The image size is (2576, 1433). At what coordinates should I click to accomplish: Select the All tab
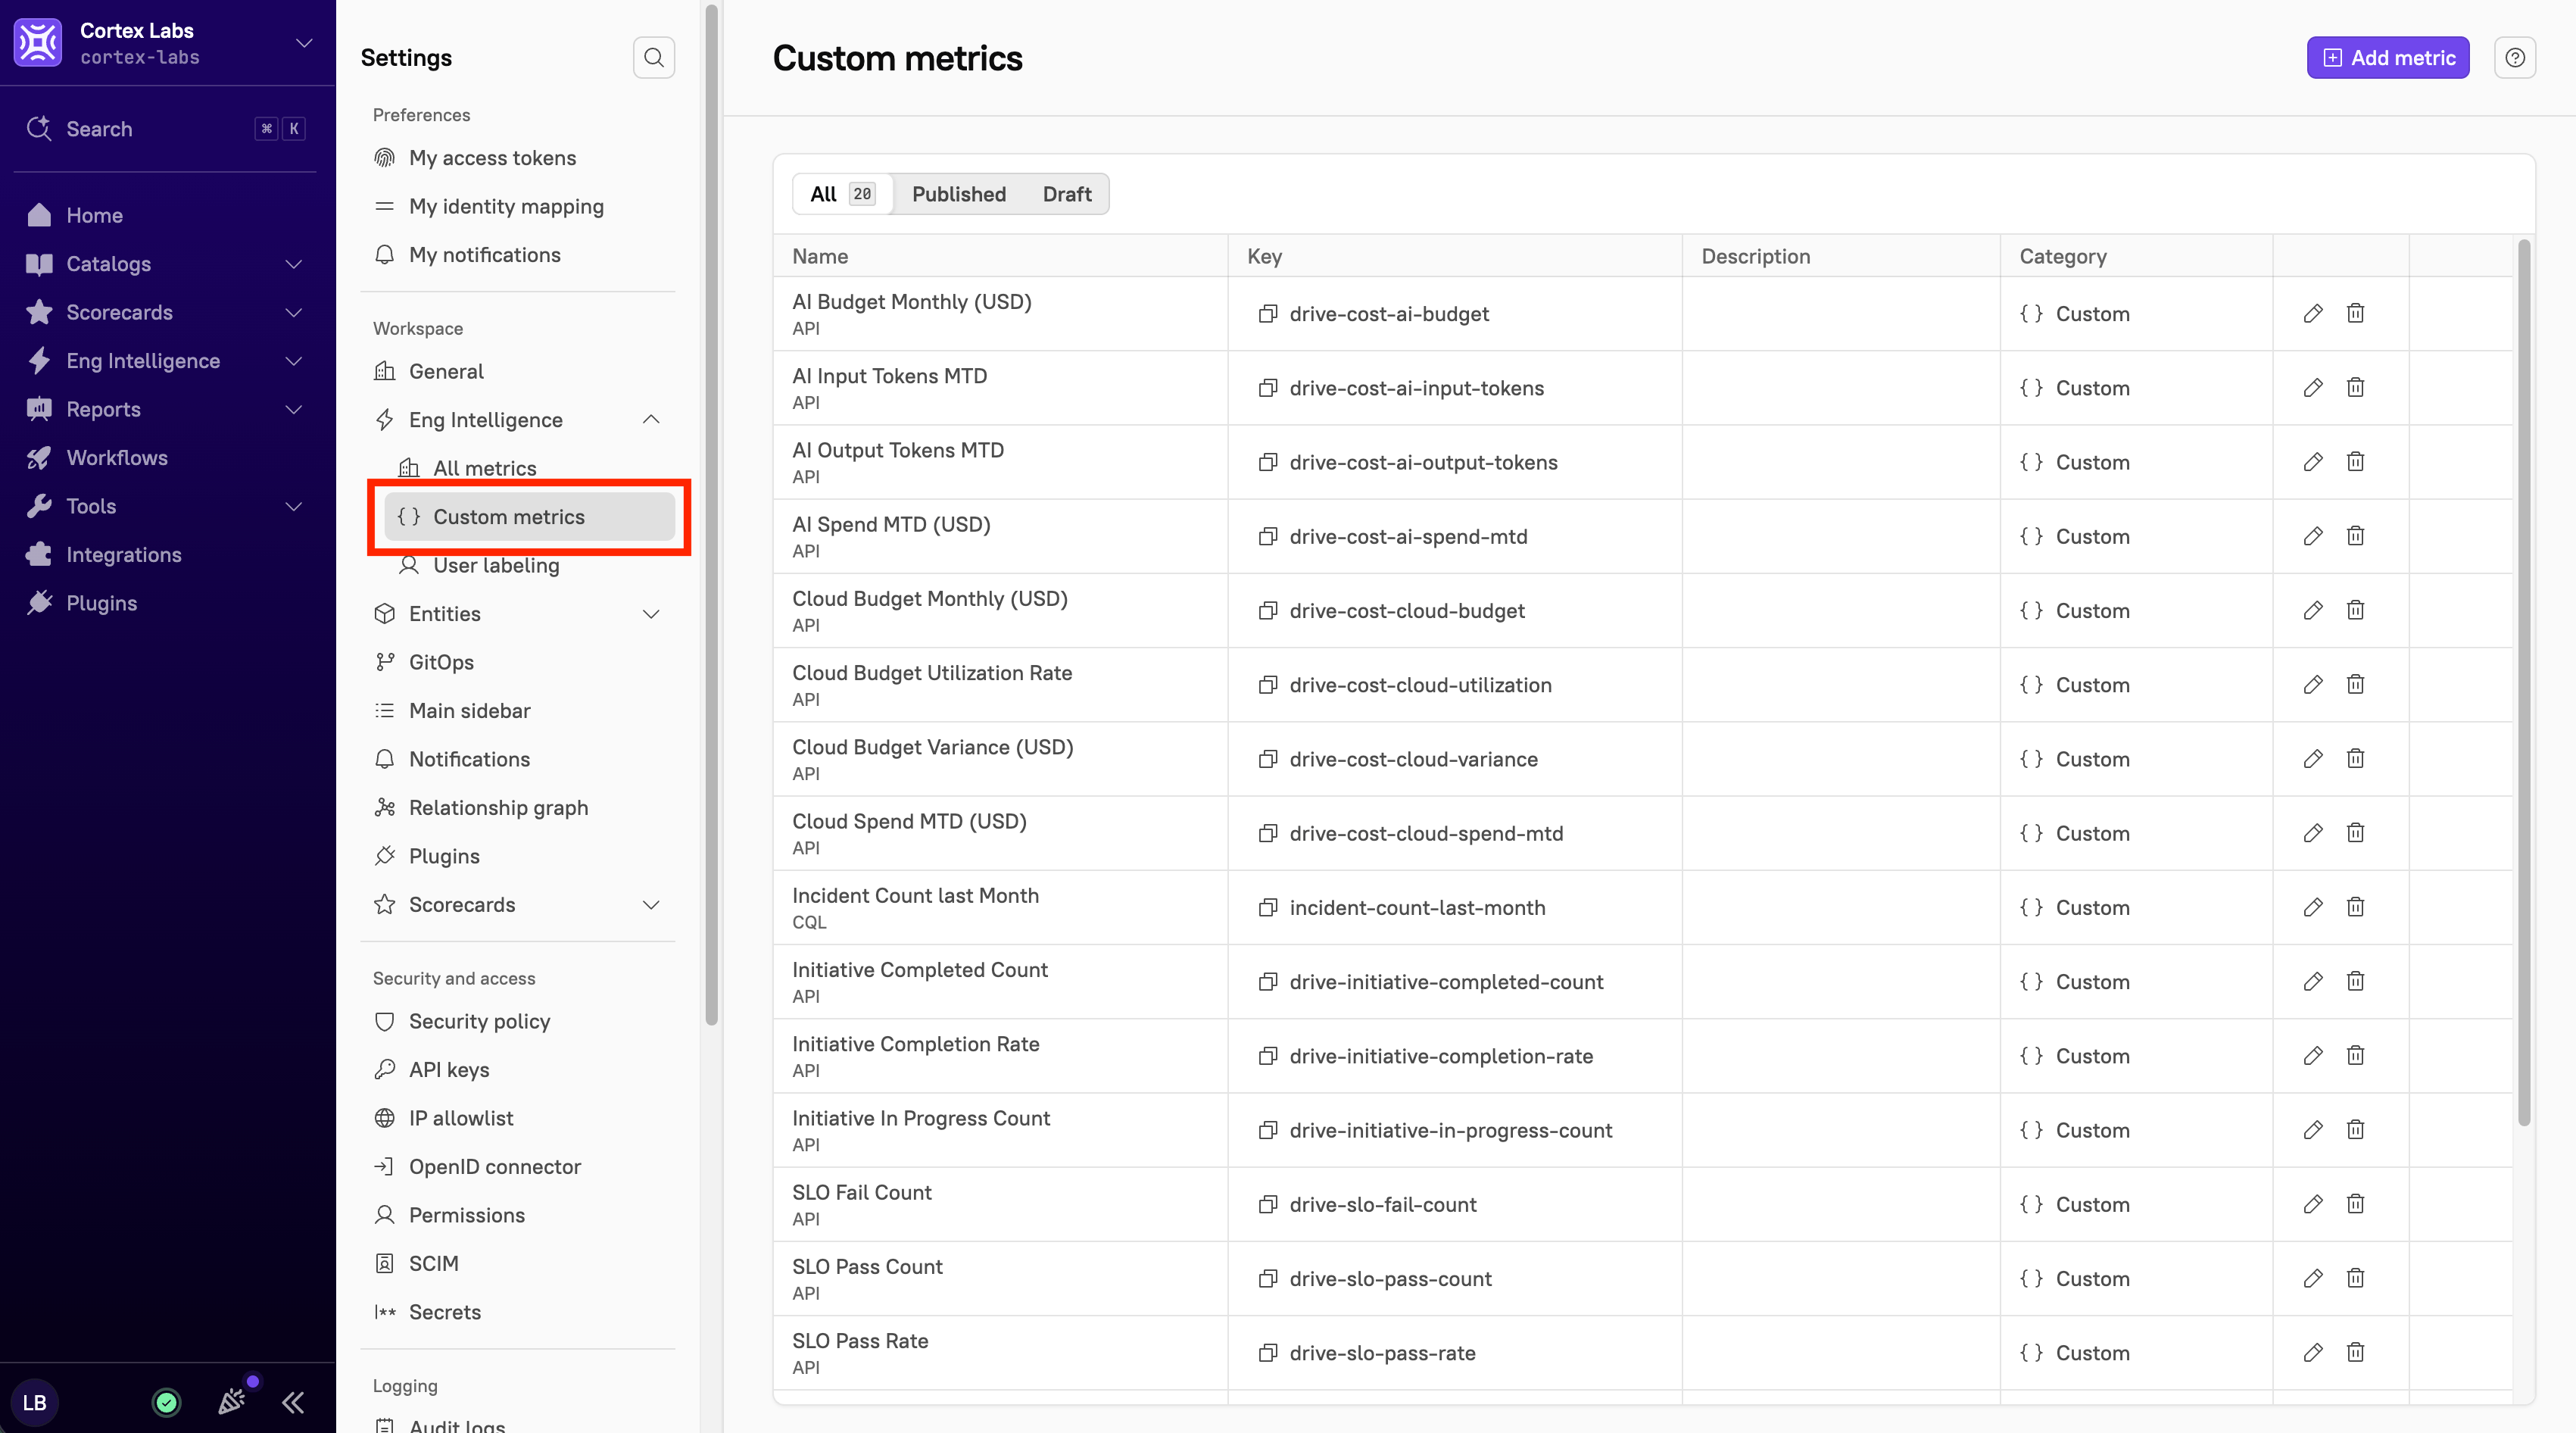pos(842,194)
